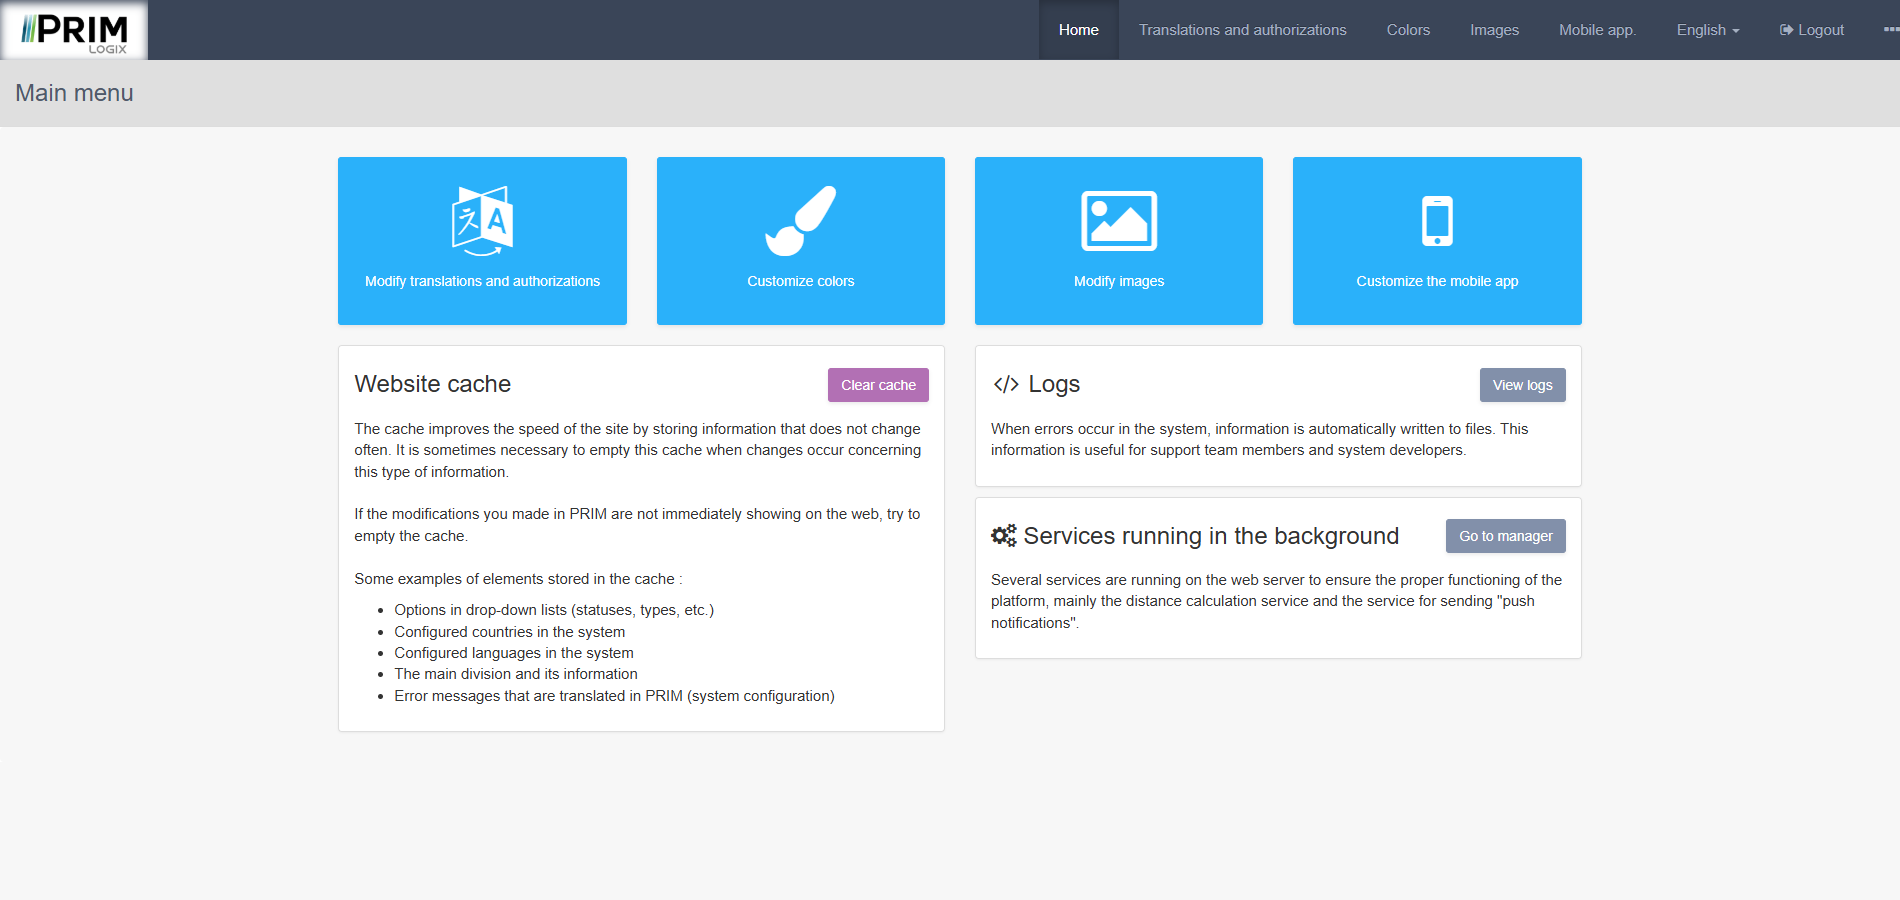Open the English language dropdown
Screen dimensions: 1900x900
(x=1707, y=30)
